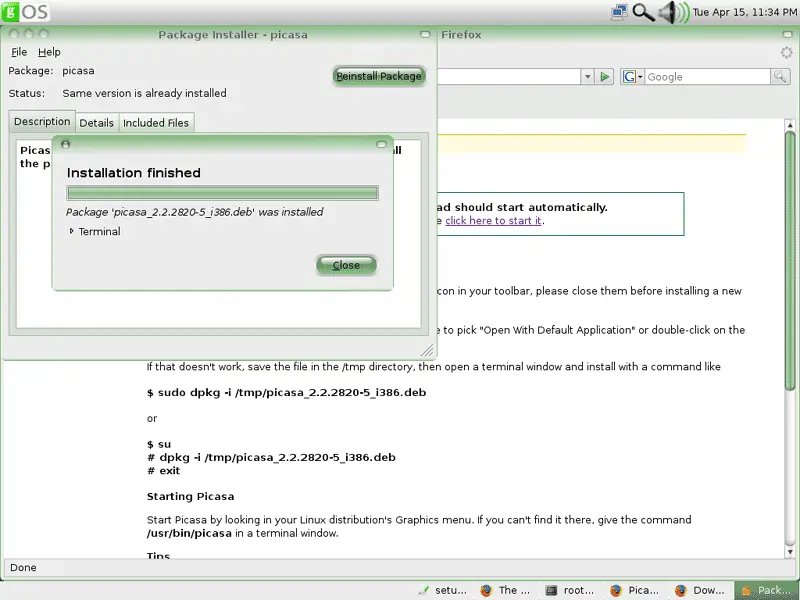Switch to the 'Pica...' Firefox taskbar item
The width and height of the screenshot is (800, 600).
635,590
